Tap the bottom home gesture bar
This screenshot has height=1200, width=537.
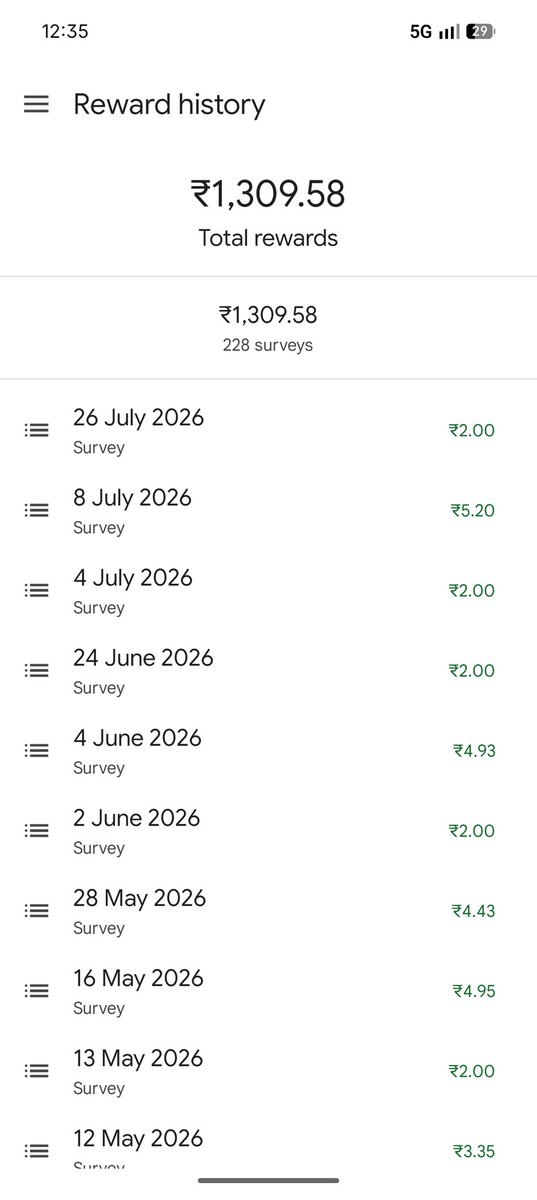point(268,1180)
